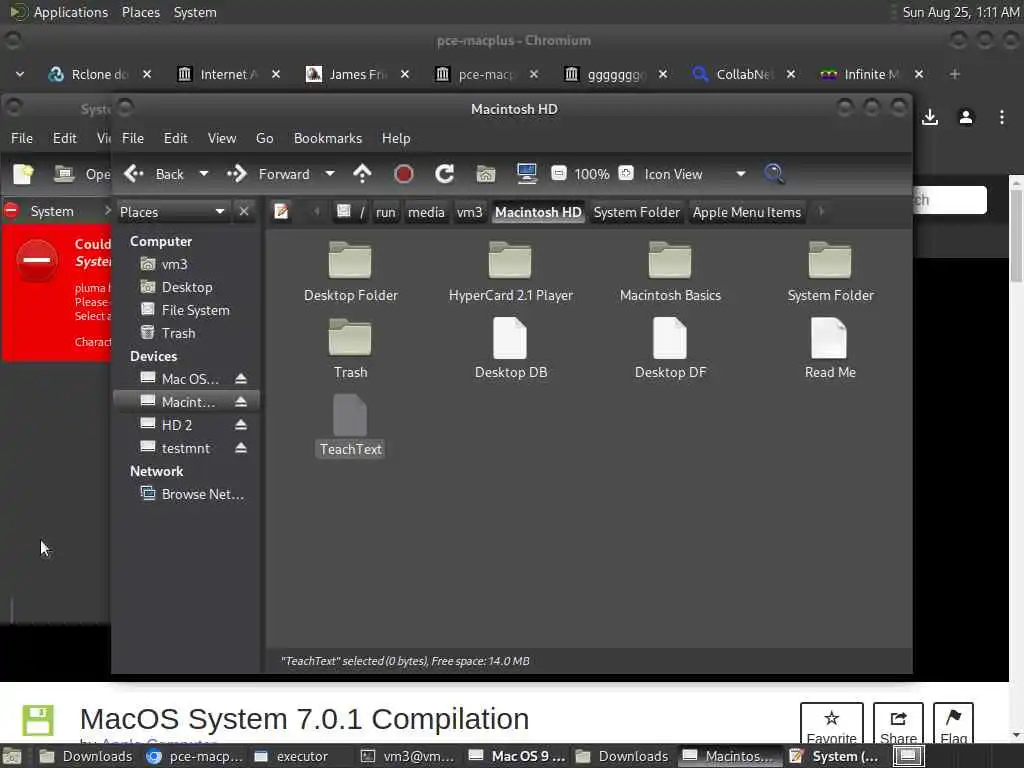1024x768 pixels.
Task: Open the Chromium three-dot menu
Action: 1002,118
